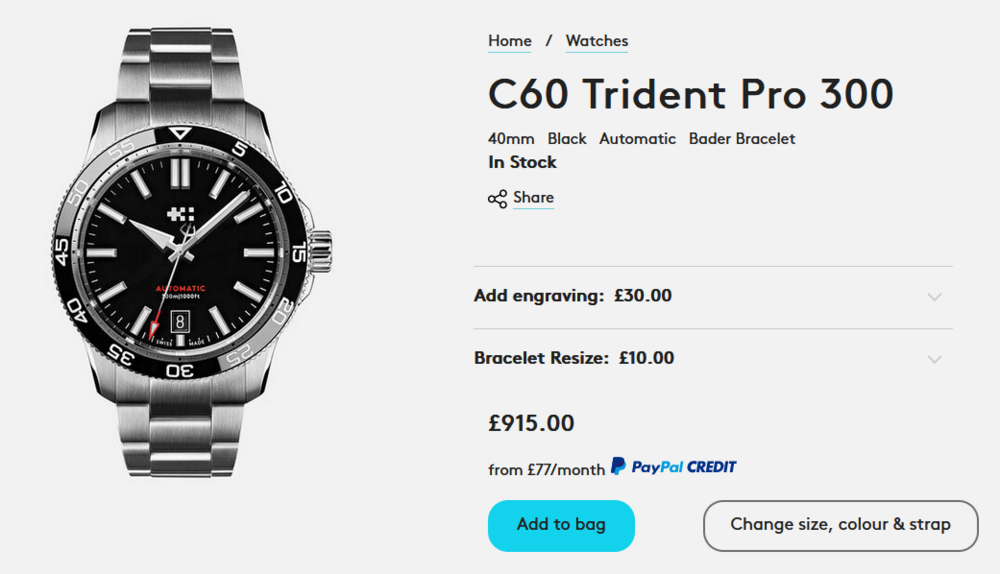This screenshot has height=574, width=1000.
Task: Go to the Home breadcrumb
Action: 510,41
